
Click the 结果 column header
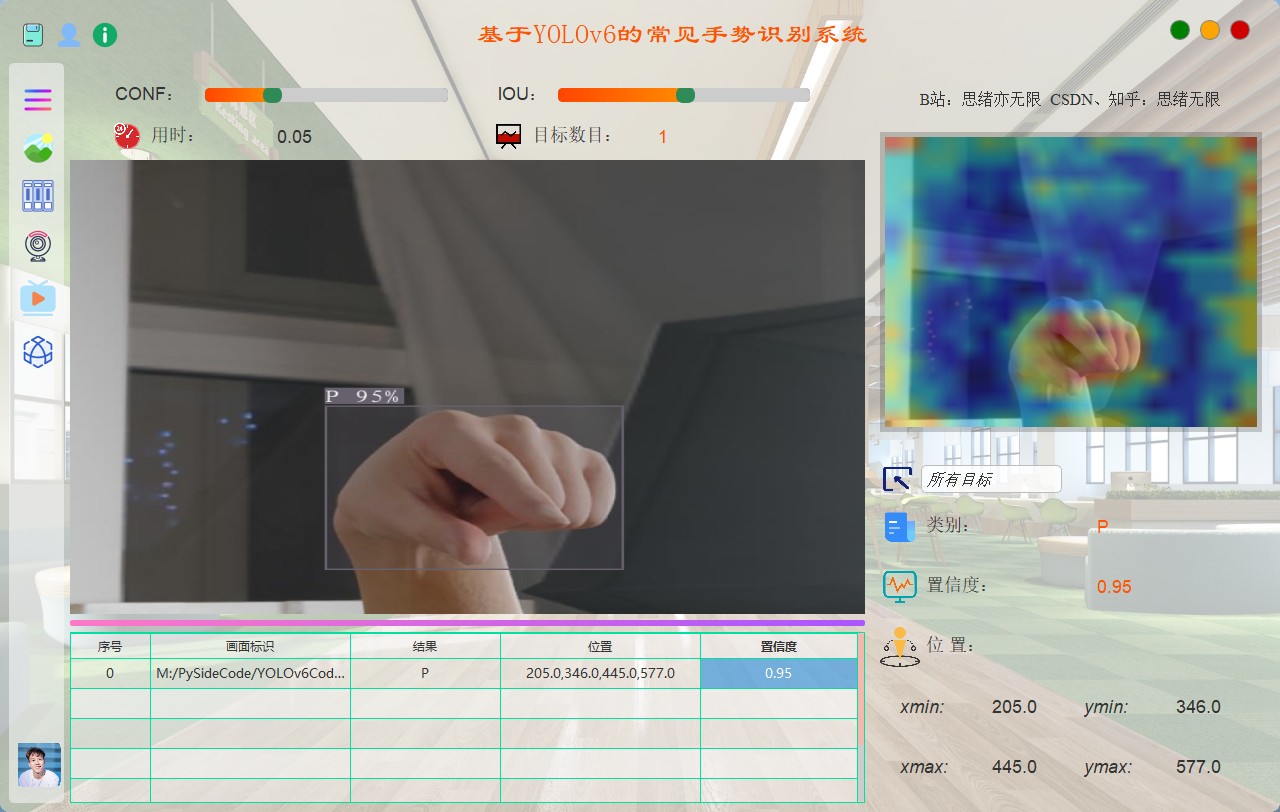[x=425, y=647]
